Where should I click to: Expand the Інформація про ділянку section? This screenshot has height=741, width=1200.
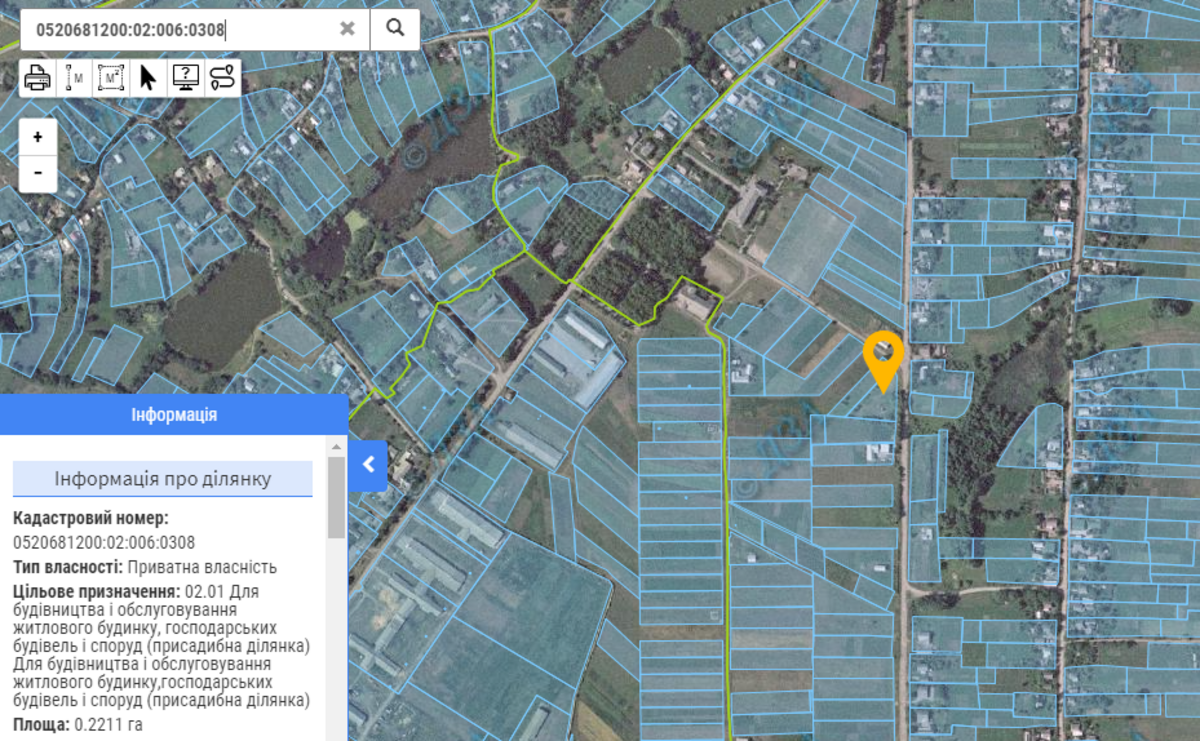[162, 479]
